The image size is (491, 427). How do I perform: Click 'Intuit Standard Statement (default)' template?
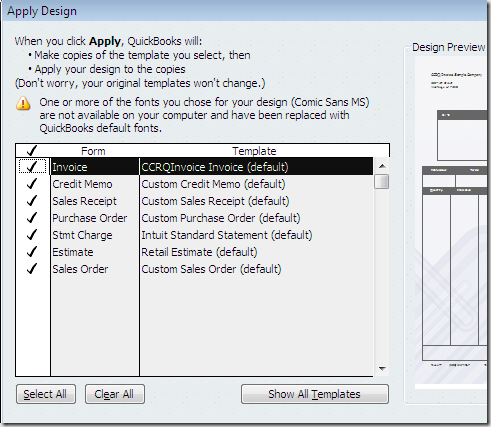tap(256, 235)
